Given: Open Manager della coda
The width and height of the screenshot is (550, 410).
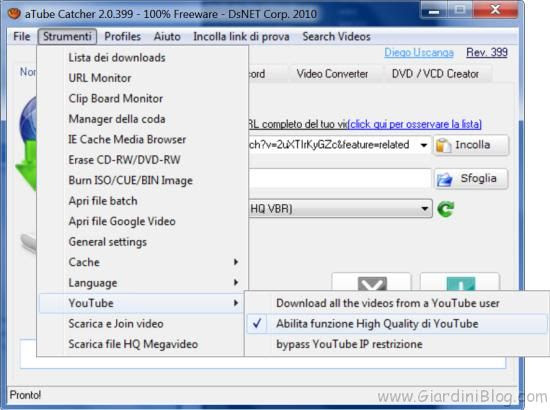Looking at the screenshot, I should coord(141,119).
